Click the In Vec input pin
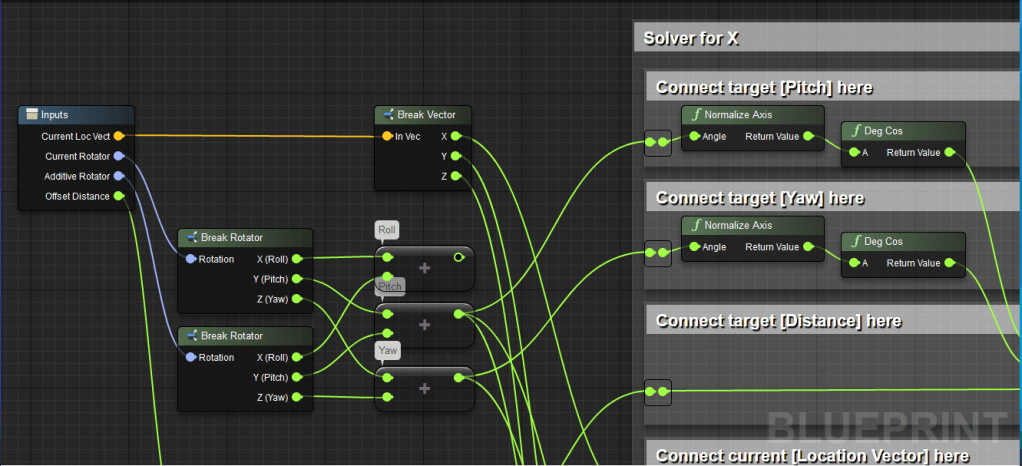 tap(387, 136)
